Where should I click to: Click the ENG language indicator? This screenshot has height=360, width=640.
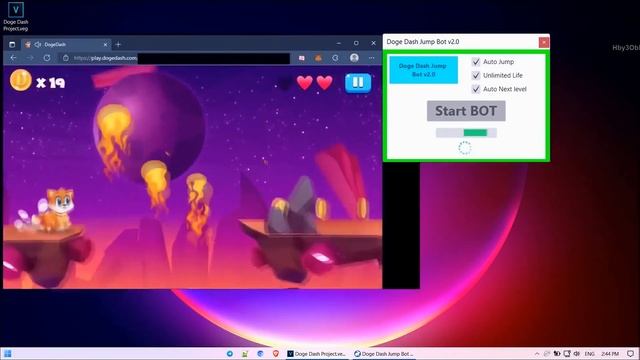[589, 354]
